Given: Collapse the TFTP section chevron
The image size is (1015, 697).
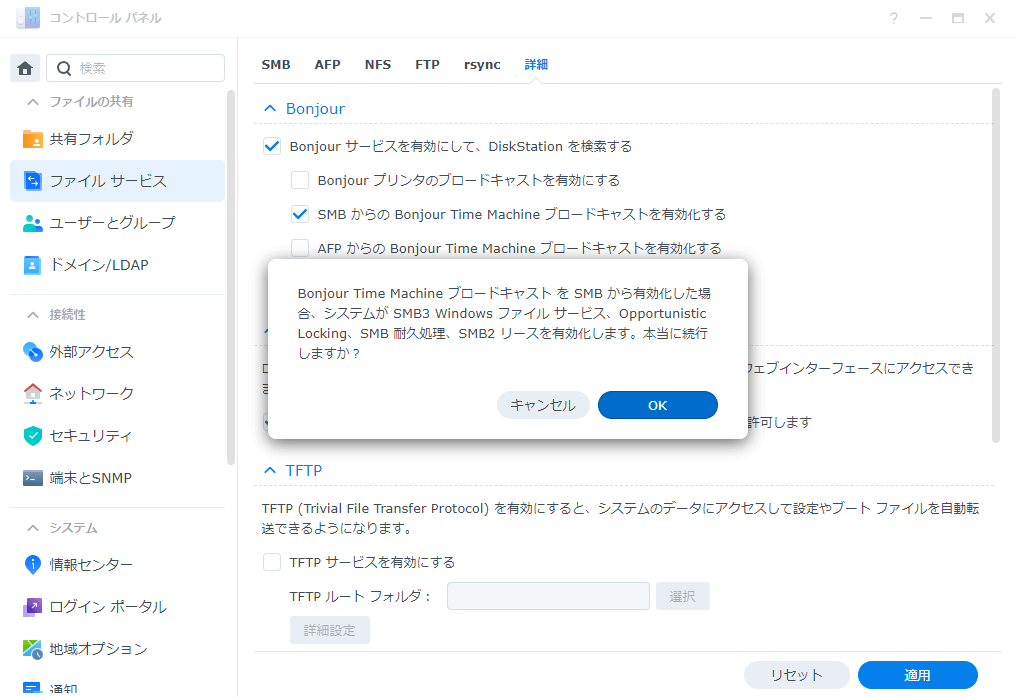Looking at the screenshot, I should pyautogui.click(x=269, y=470).
